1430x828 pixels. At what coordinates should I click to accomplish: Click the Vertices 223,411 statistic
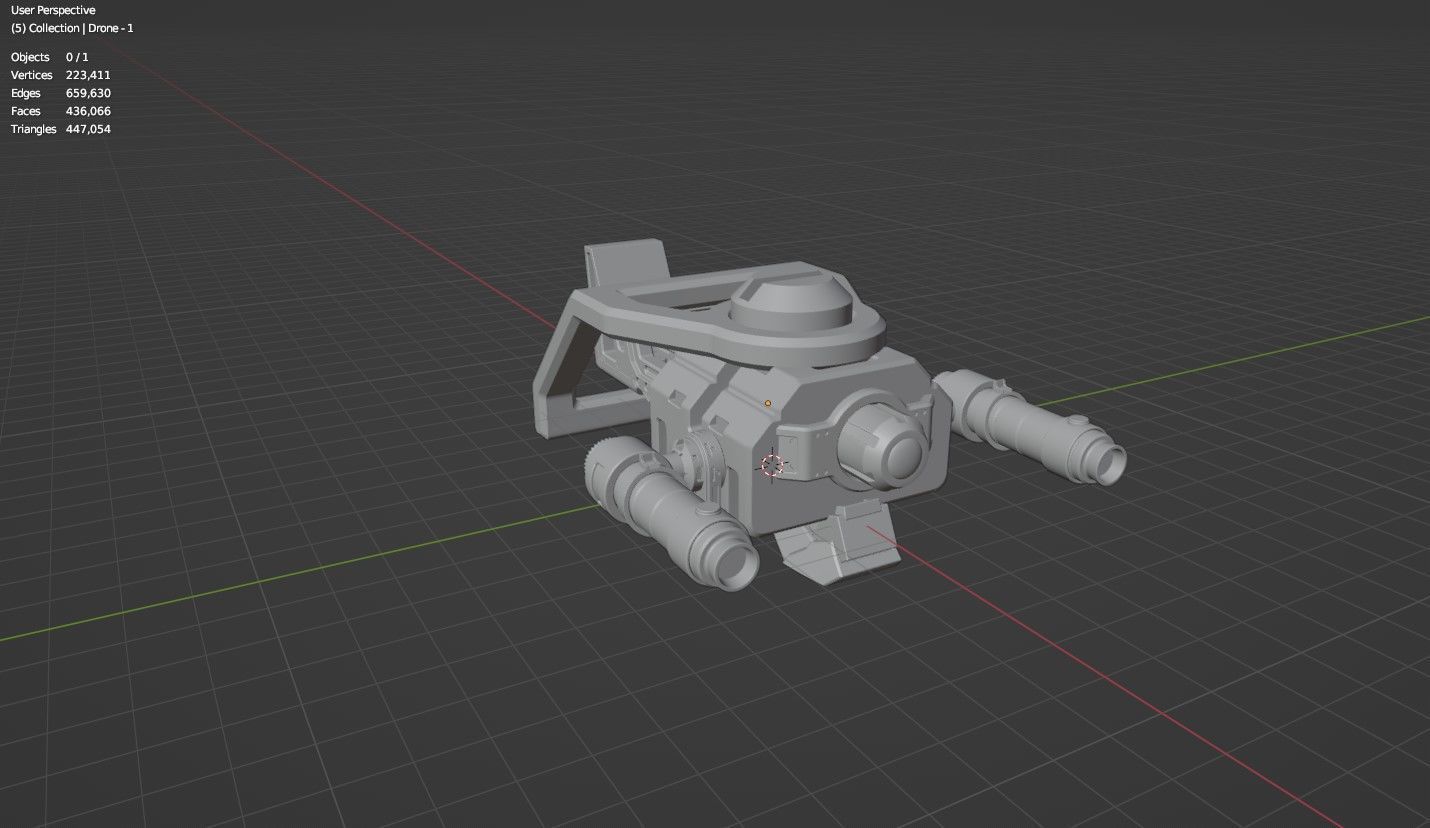point(60,75)
